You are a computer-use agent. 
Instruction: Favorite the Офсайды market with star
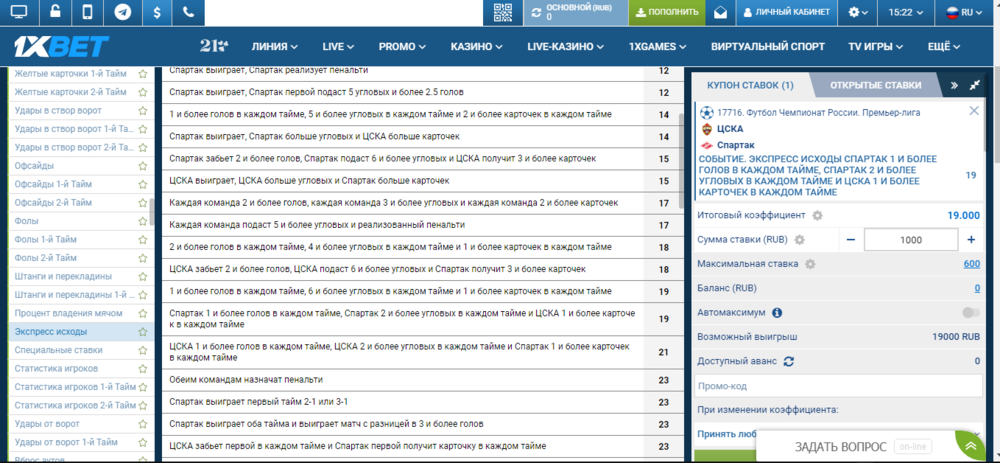(143, 166)
